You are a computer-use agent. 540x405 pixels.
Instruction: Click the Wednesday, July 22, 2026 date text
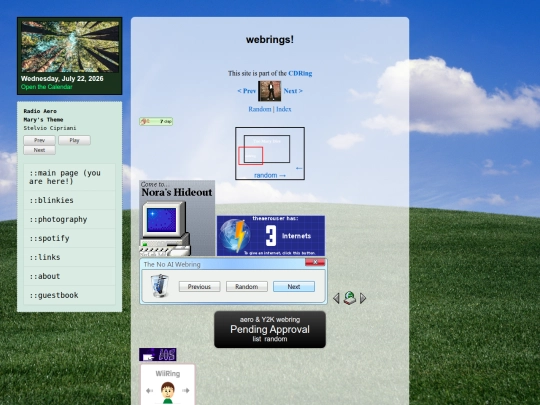62,79
